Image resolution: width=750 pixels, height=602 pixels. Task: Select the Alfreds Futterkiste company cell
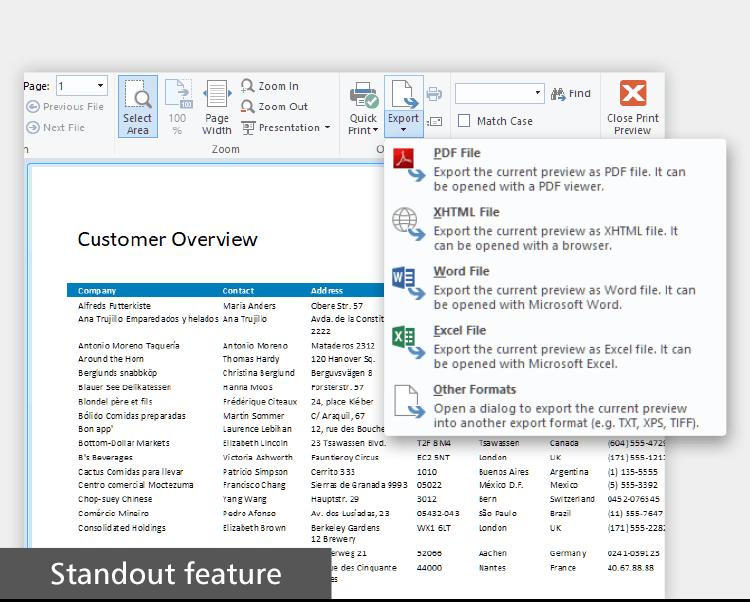click(x=114, y=306)
